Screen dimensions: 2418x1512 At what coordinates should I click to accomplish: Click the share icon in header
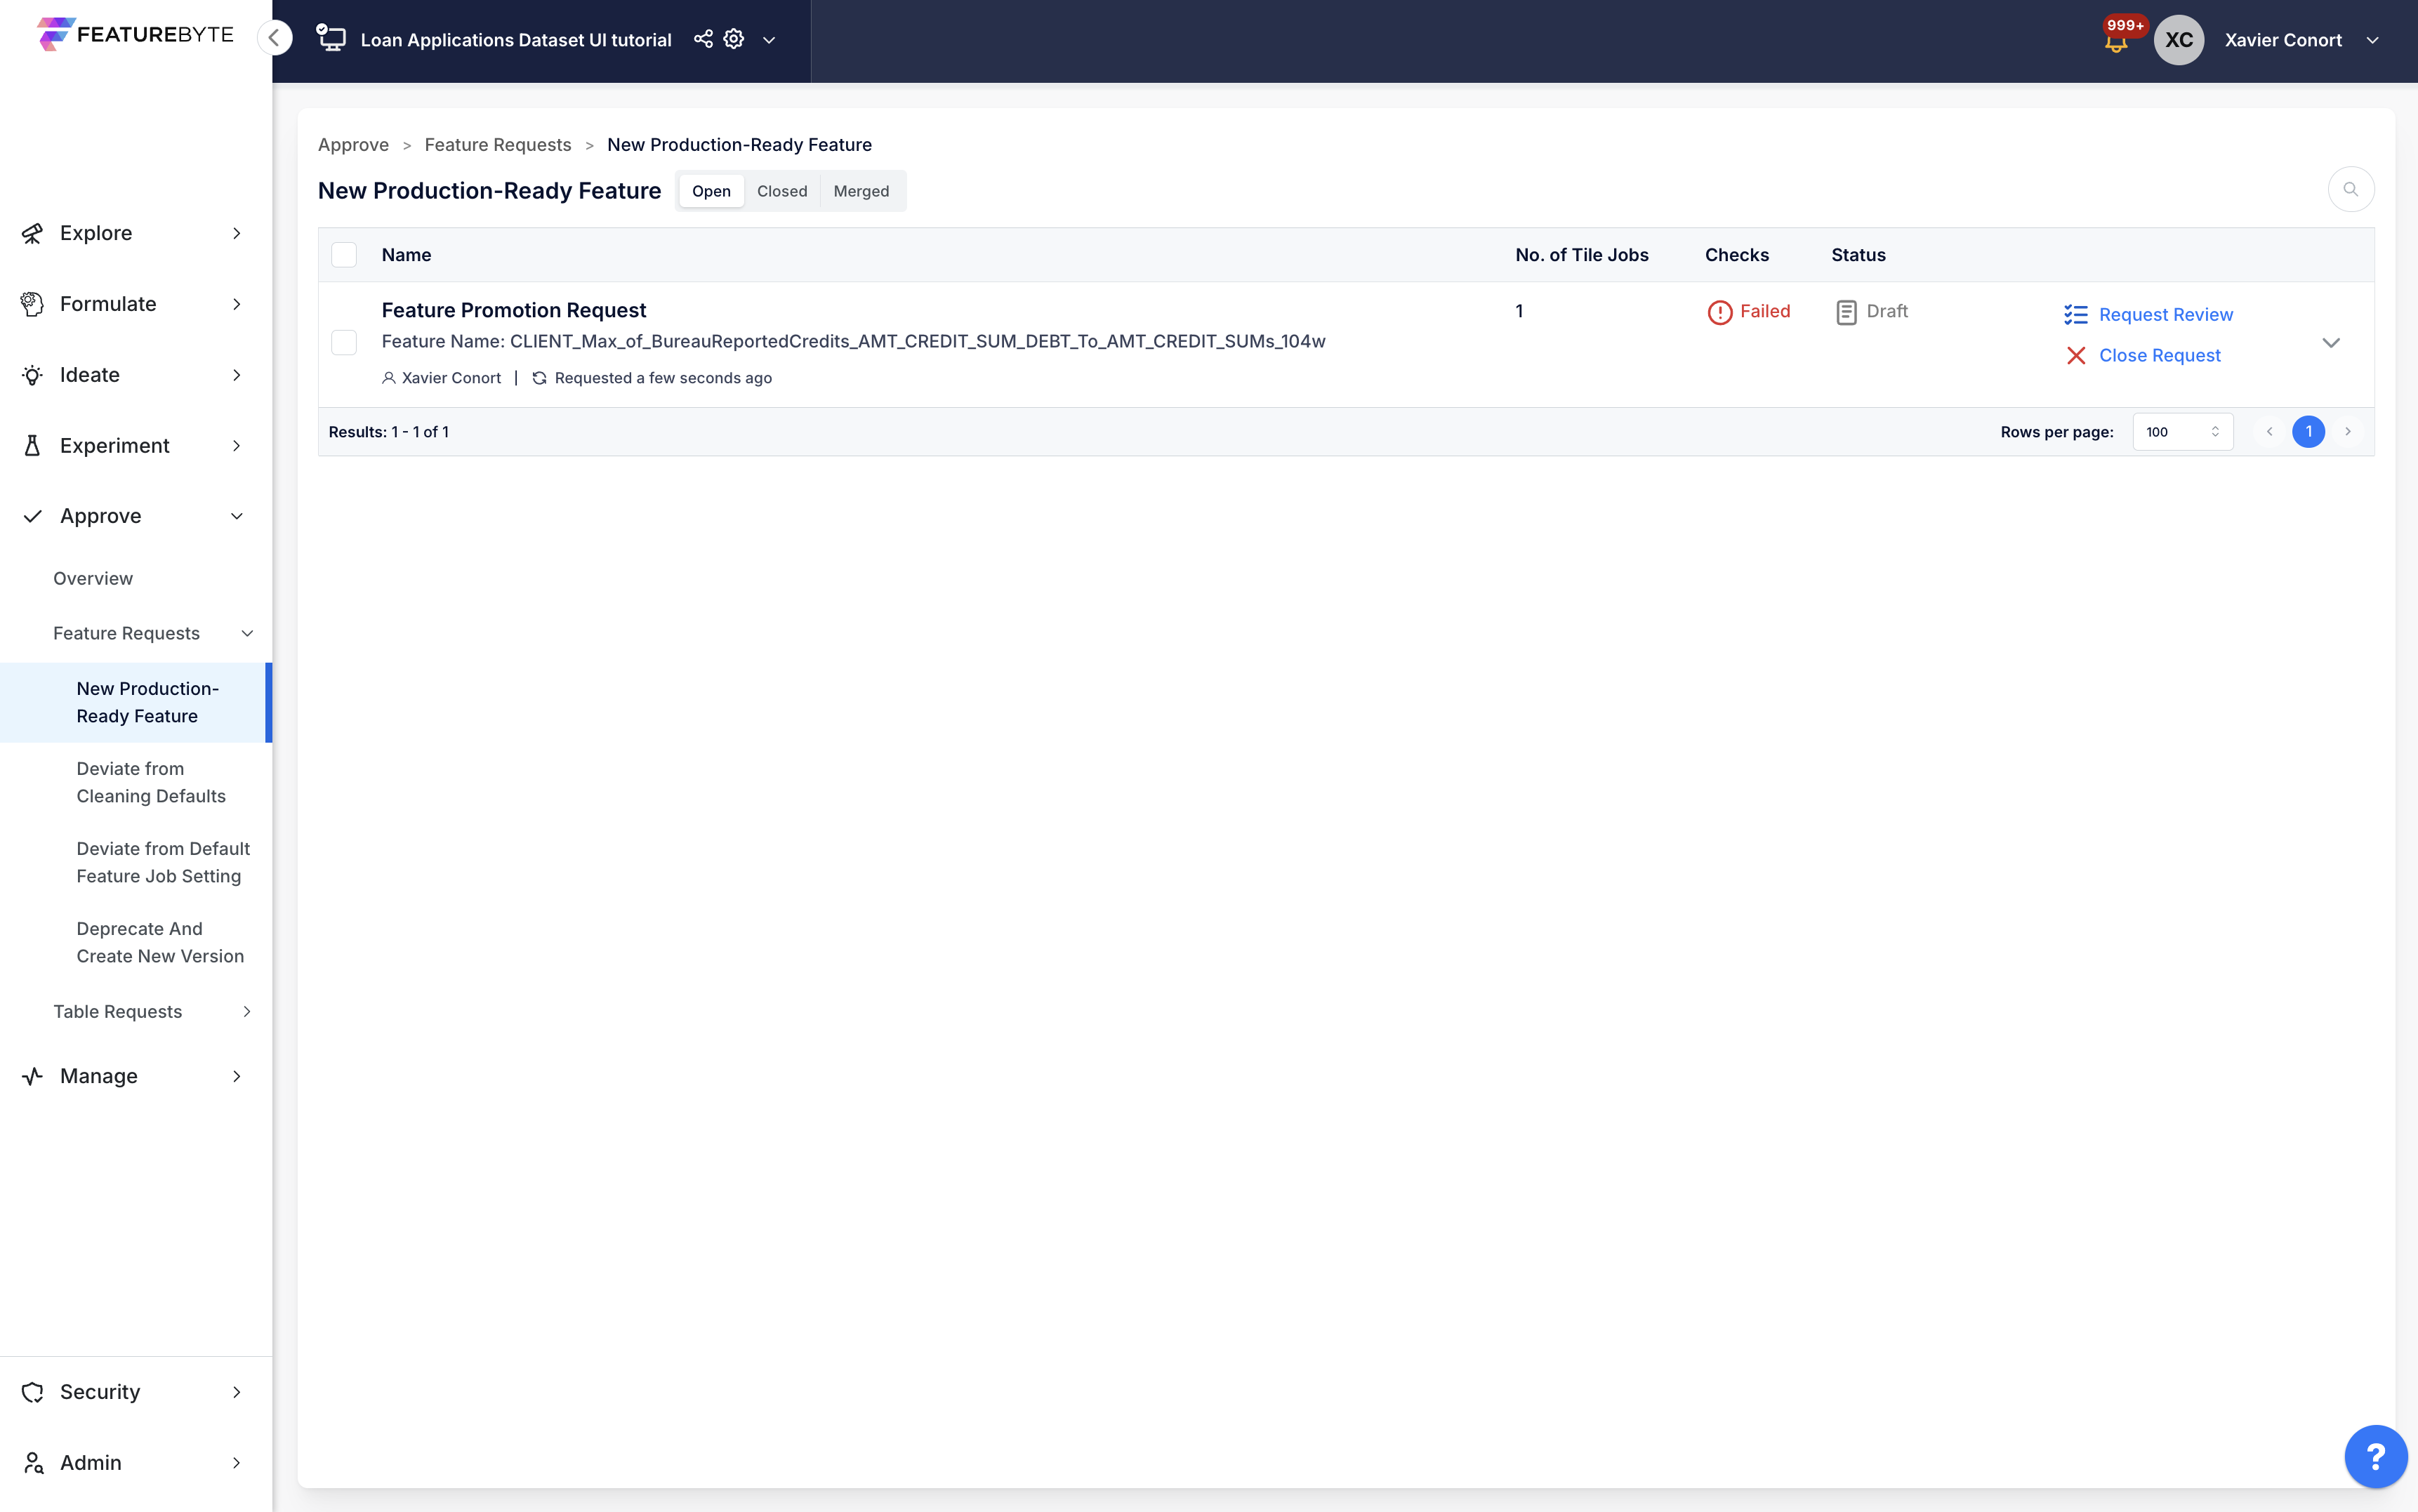(x=703, y=39)
